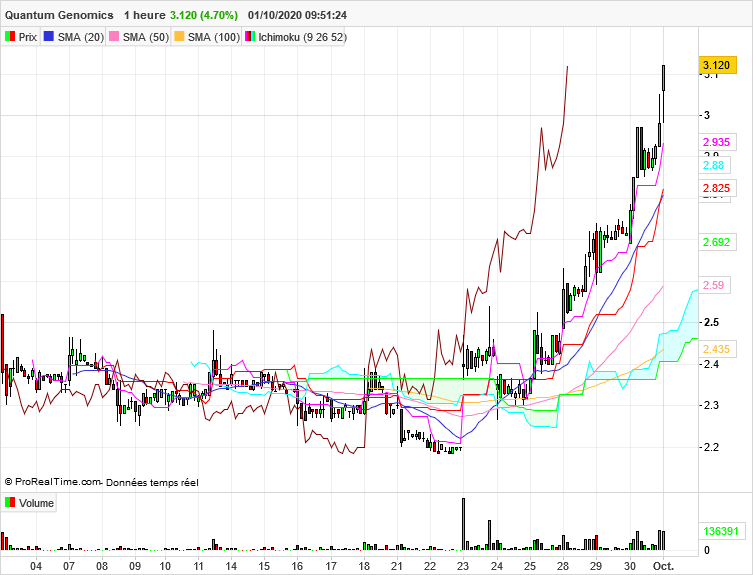The height and width of the screenshot is (575, 753).
Task: Select the SMA (50) legend label
Action: click(146, 37)
